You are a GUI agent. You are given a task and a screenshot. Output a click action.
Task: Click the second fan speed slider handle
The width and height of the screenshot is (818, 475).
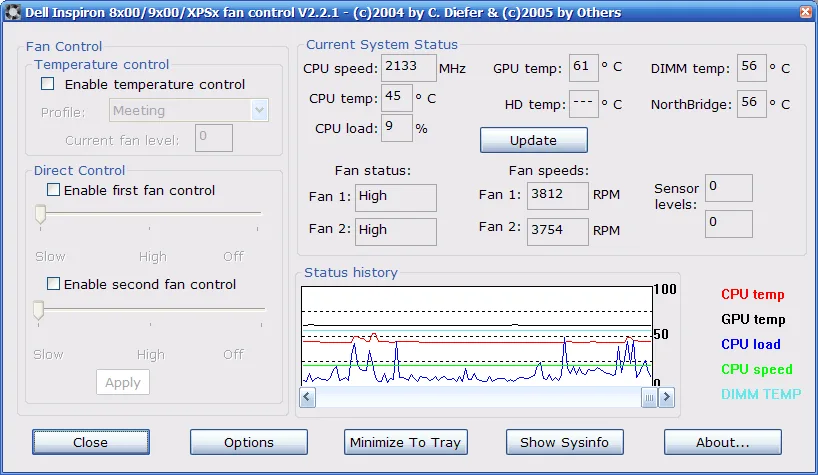click(x=39, y=310)
